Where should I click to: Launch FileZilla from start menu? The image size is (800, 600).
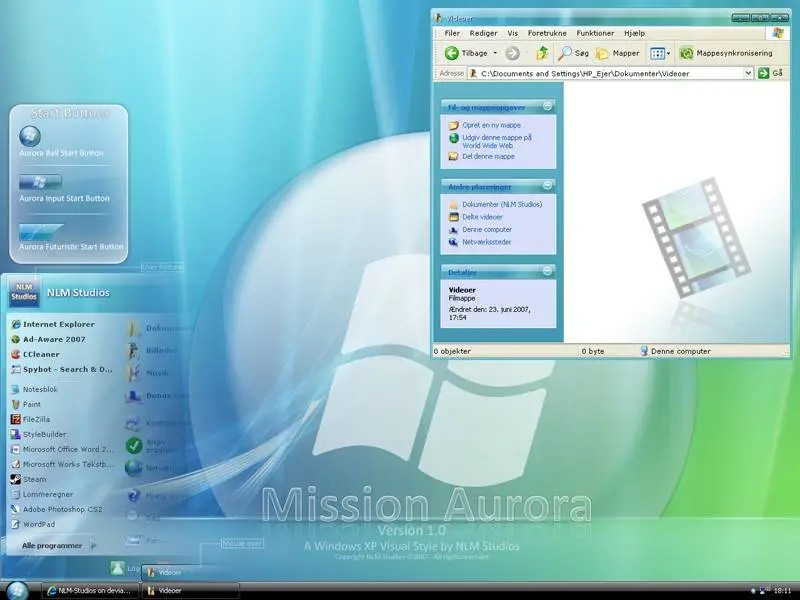(30, 419)
